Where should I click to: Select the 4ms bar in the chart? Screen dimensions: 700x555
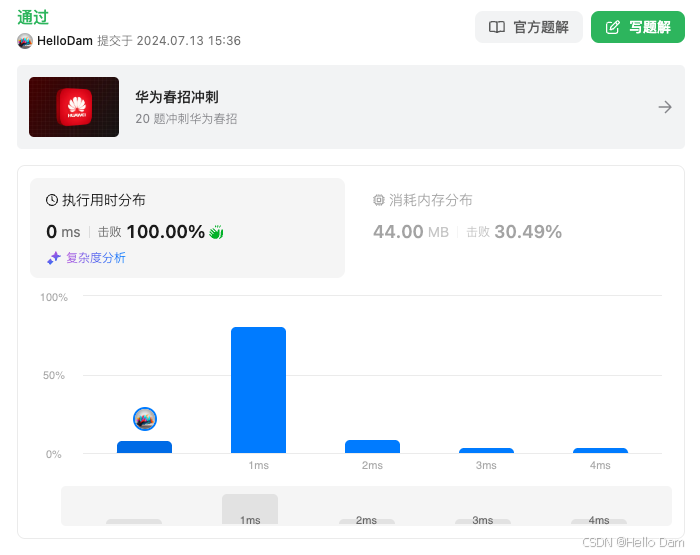point(600,451)
